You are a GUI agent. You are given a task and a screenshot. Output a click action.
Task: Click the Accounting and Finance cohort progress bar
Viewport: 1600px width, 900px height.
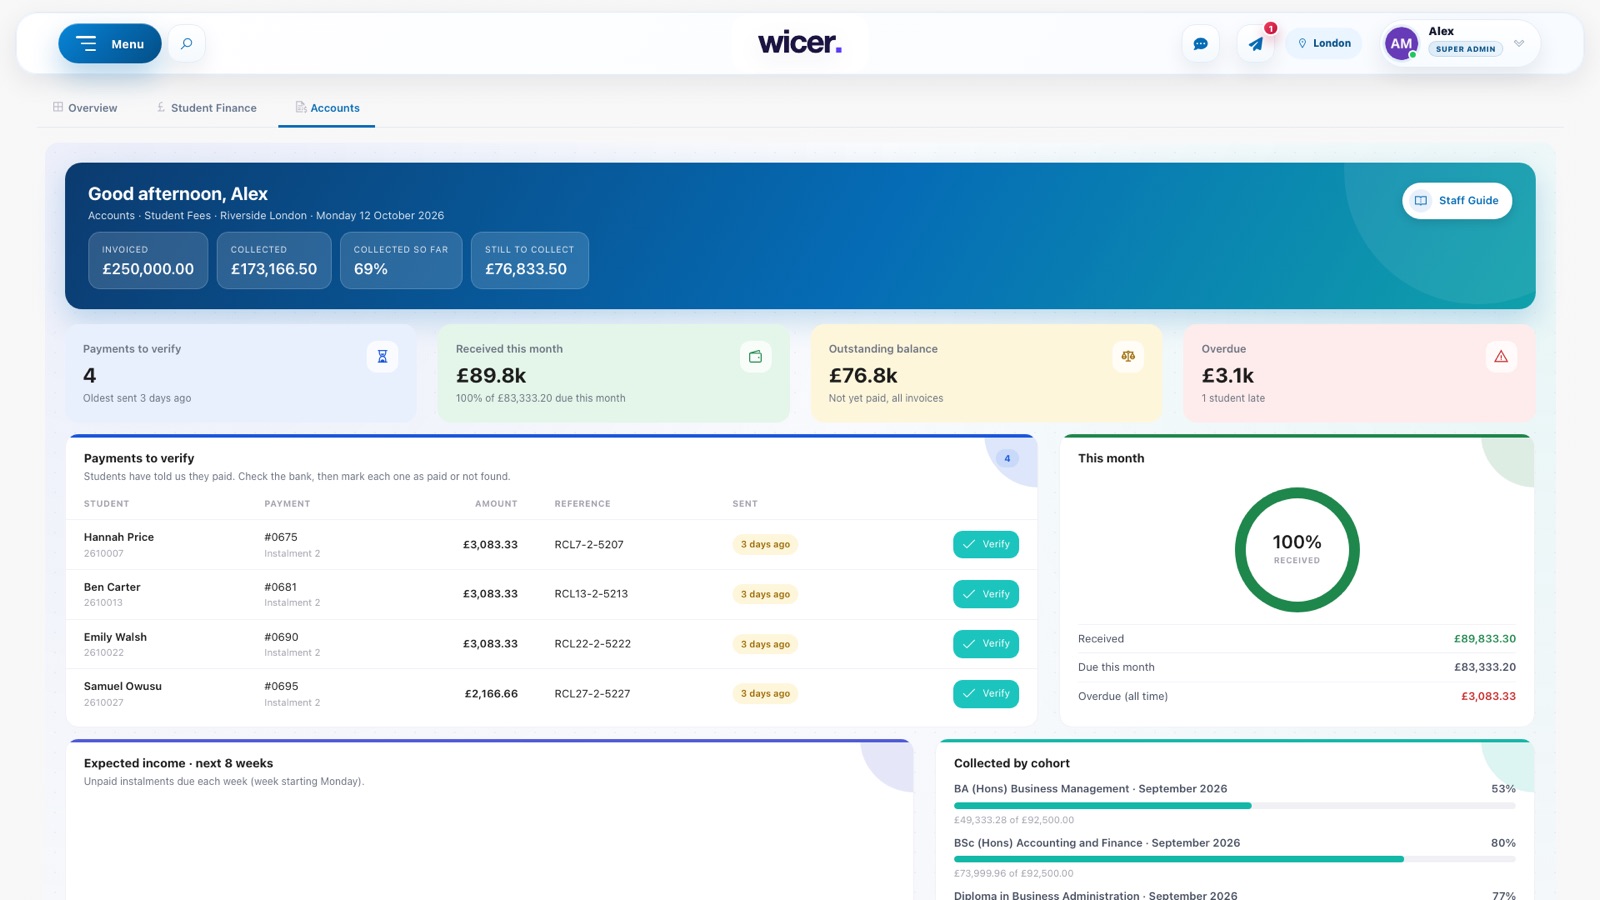coord(1235,859)
